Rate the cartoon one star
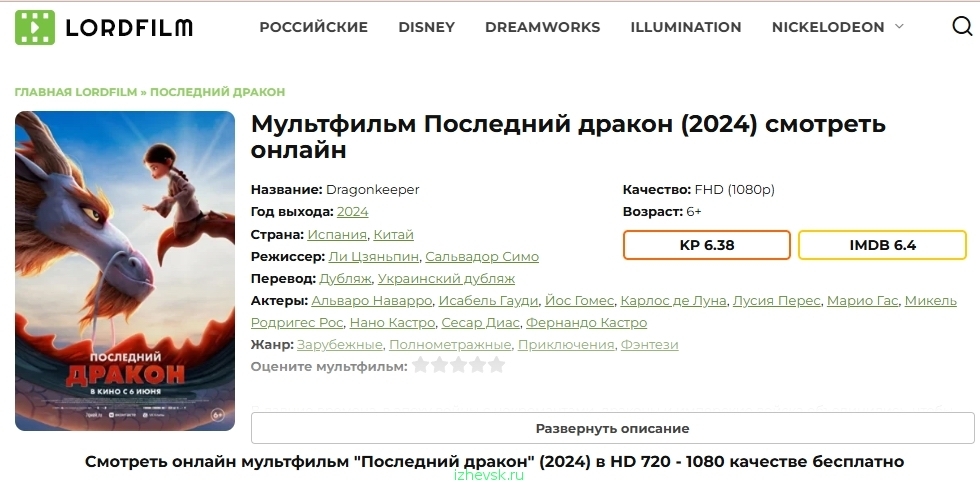 coord(421,364)
